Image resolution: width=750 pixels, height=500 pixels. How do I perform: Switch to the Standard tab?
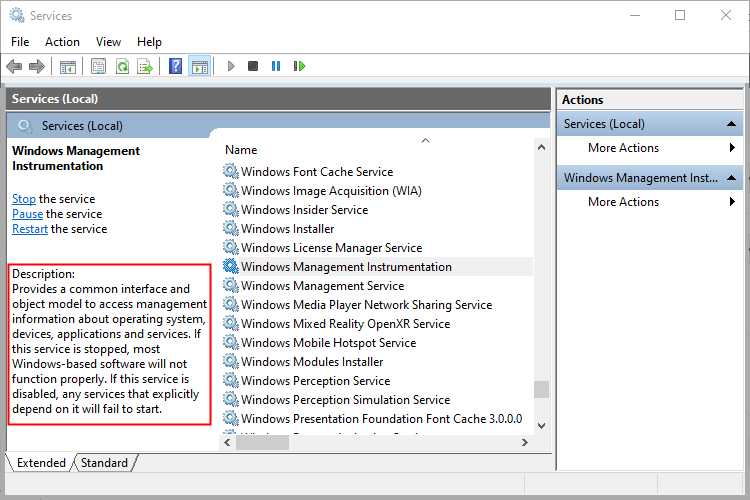click(104, 463)
